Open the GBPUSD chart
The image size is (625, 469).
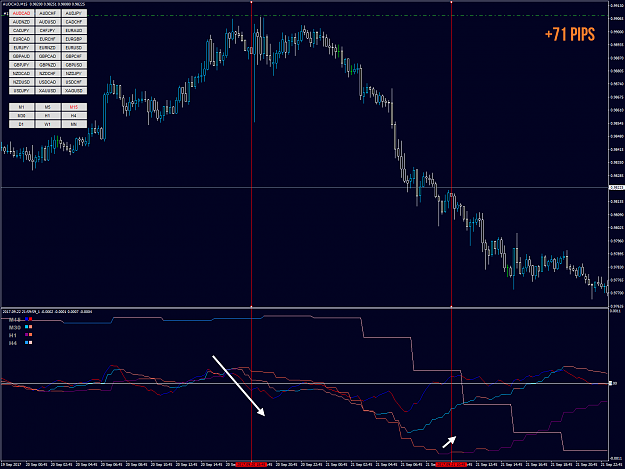click(x=74, y=65)
